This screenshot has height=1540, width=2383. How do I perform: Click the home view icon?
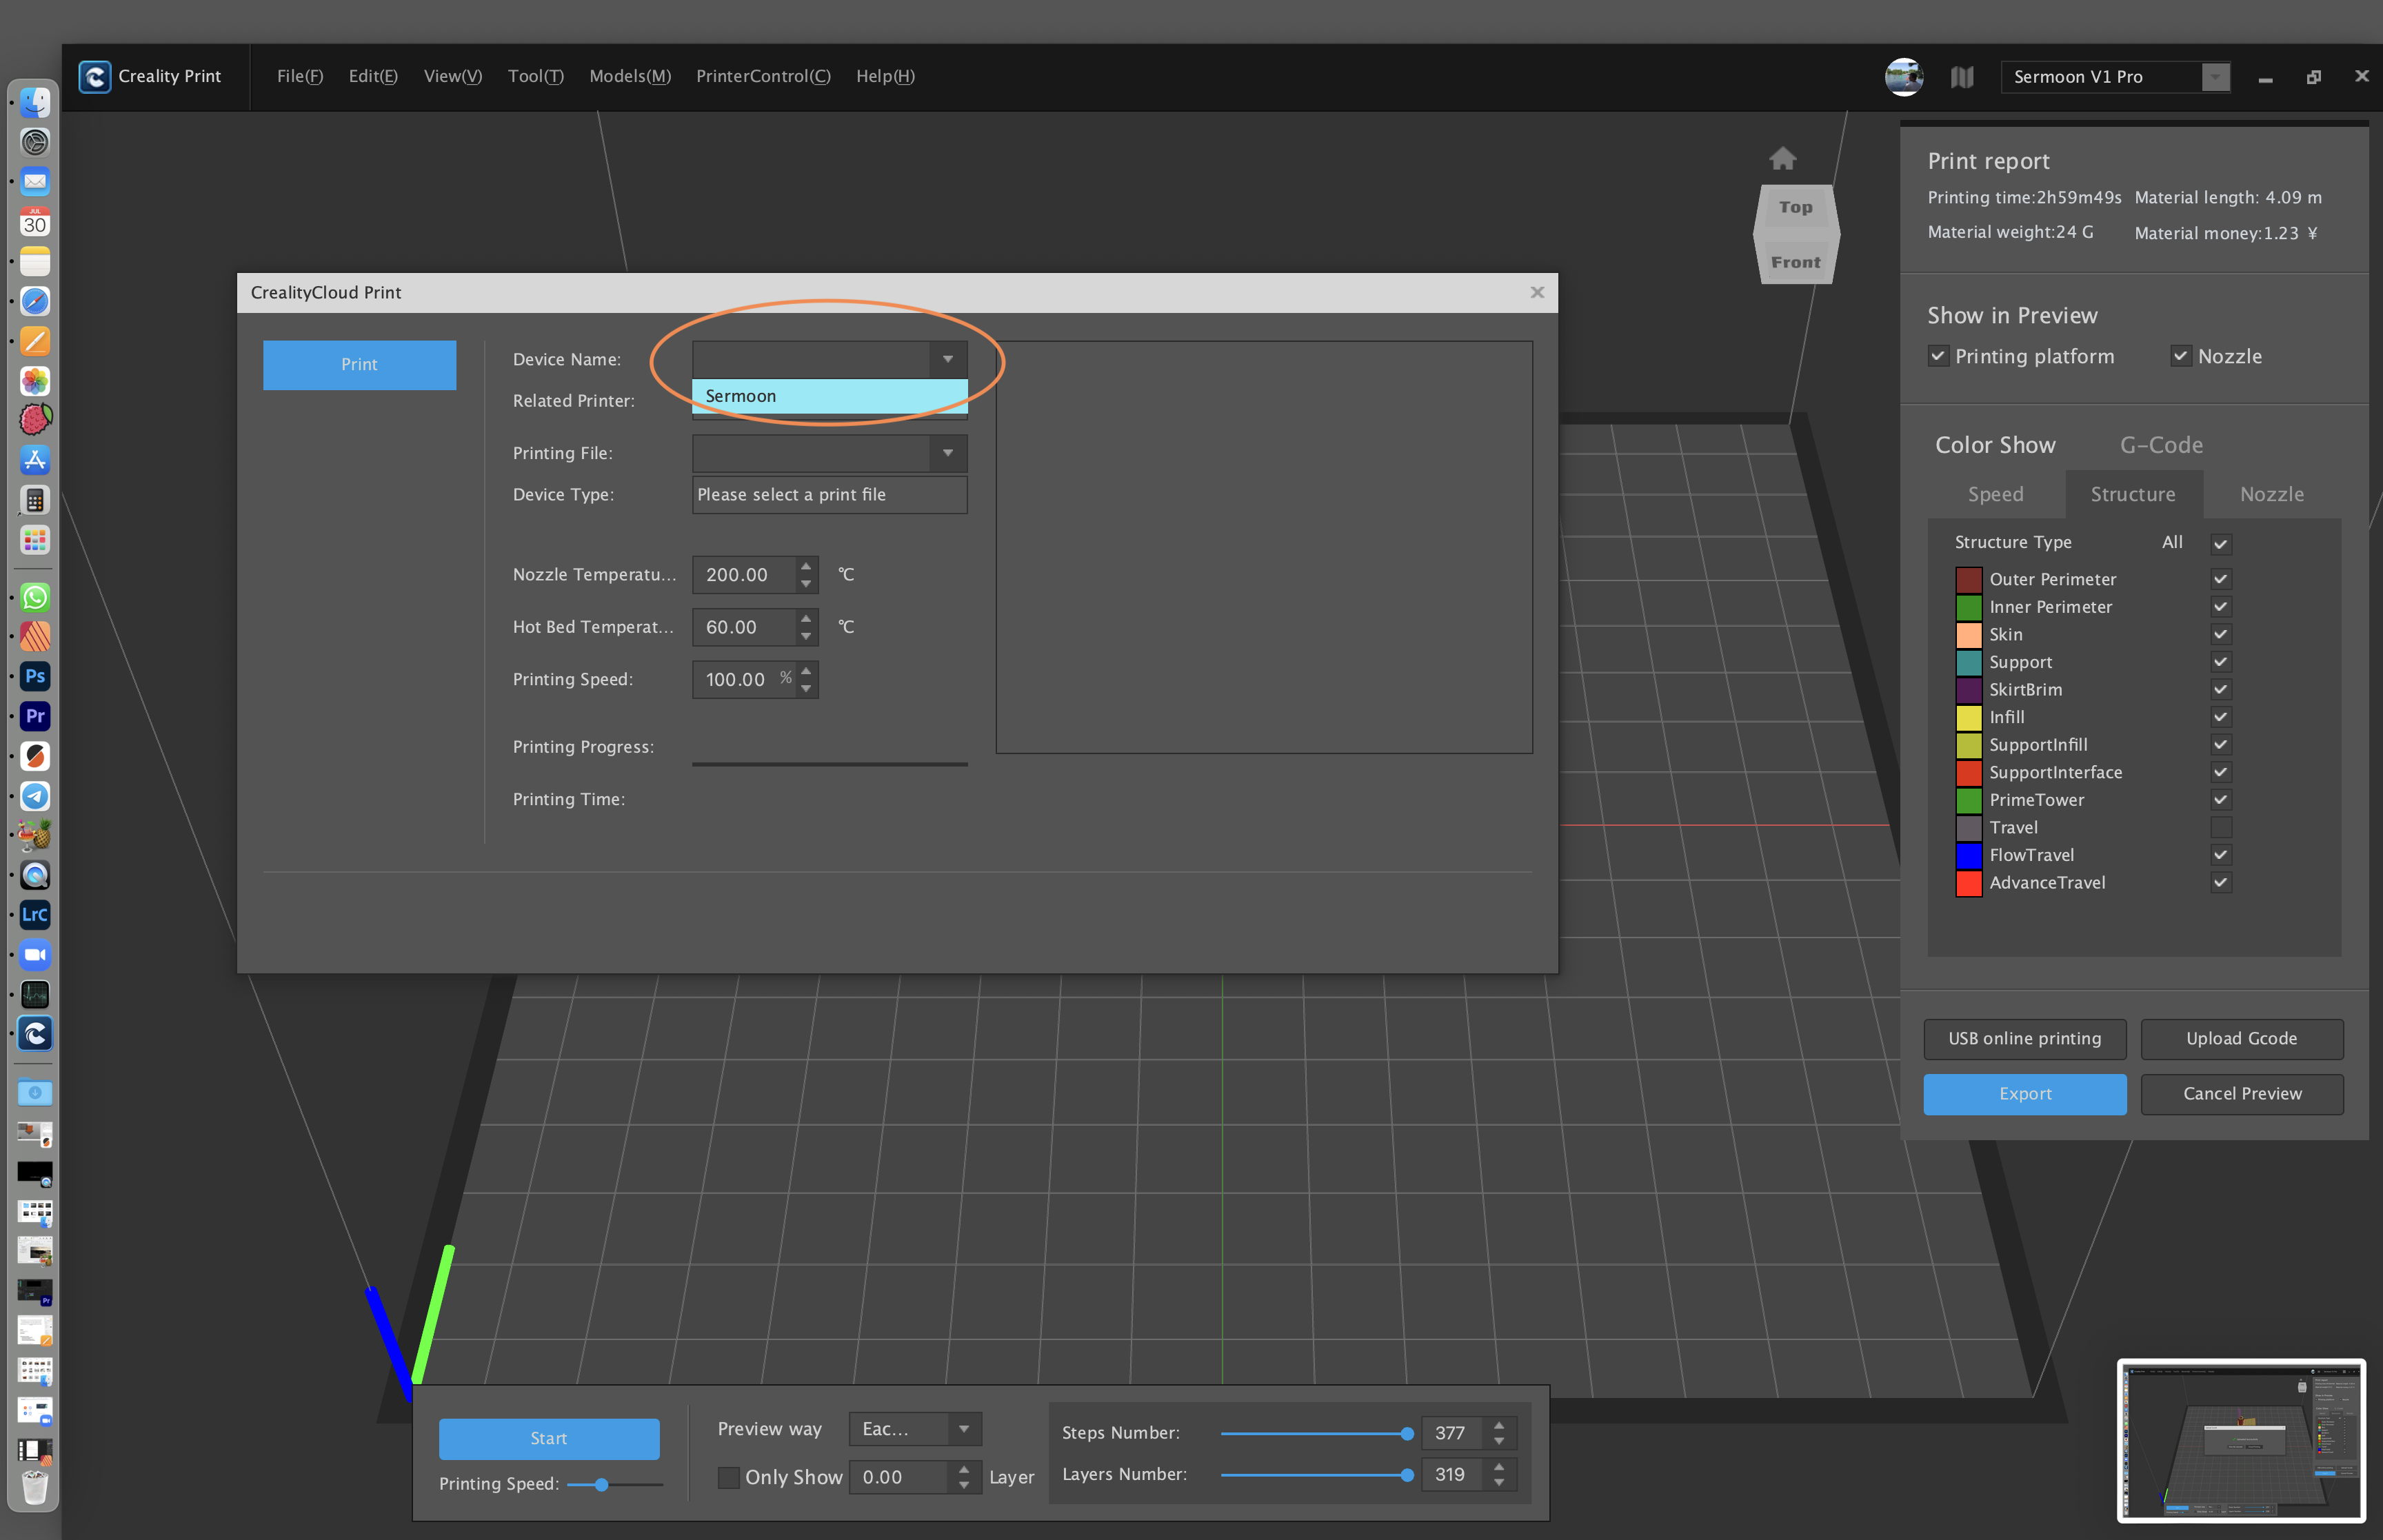coord(1782,158)
